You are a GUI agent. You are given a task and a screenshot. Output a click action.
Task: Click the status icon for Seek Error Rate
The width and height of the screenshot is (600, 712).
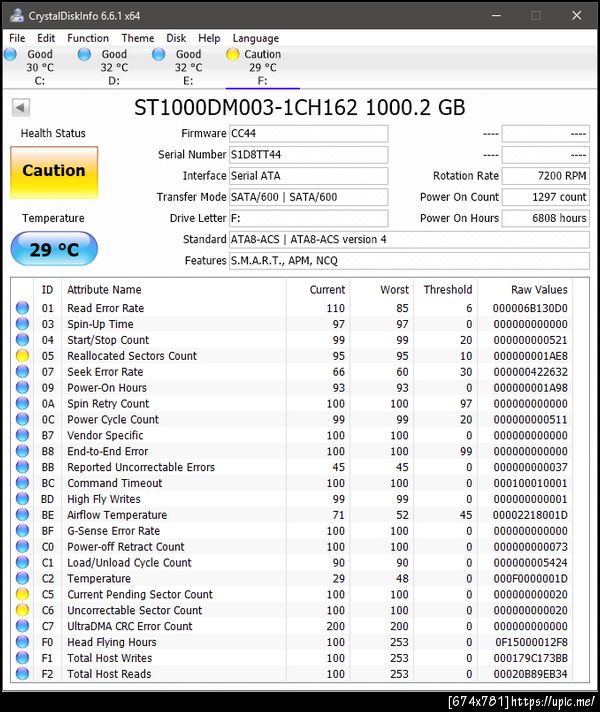pos(22,371)
